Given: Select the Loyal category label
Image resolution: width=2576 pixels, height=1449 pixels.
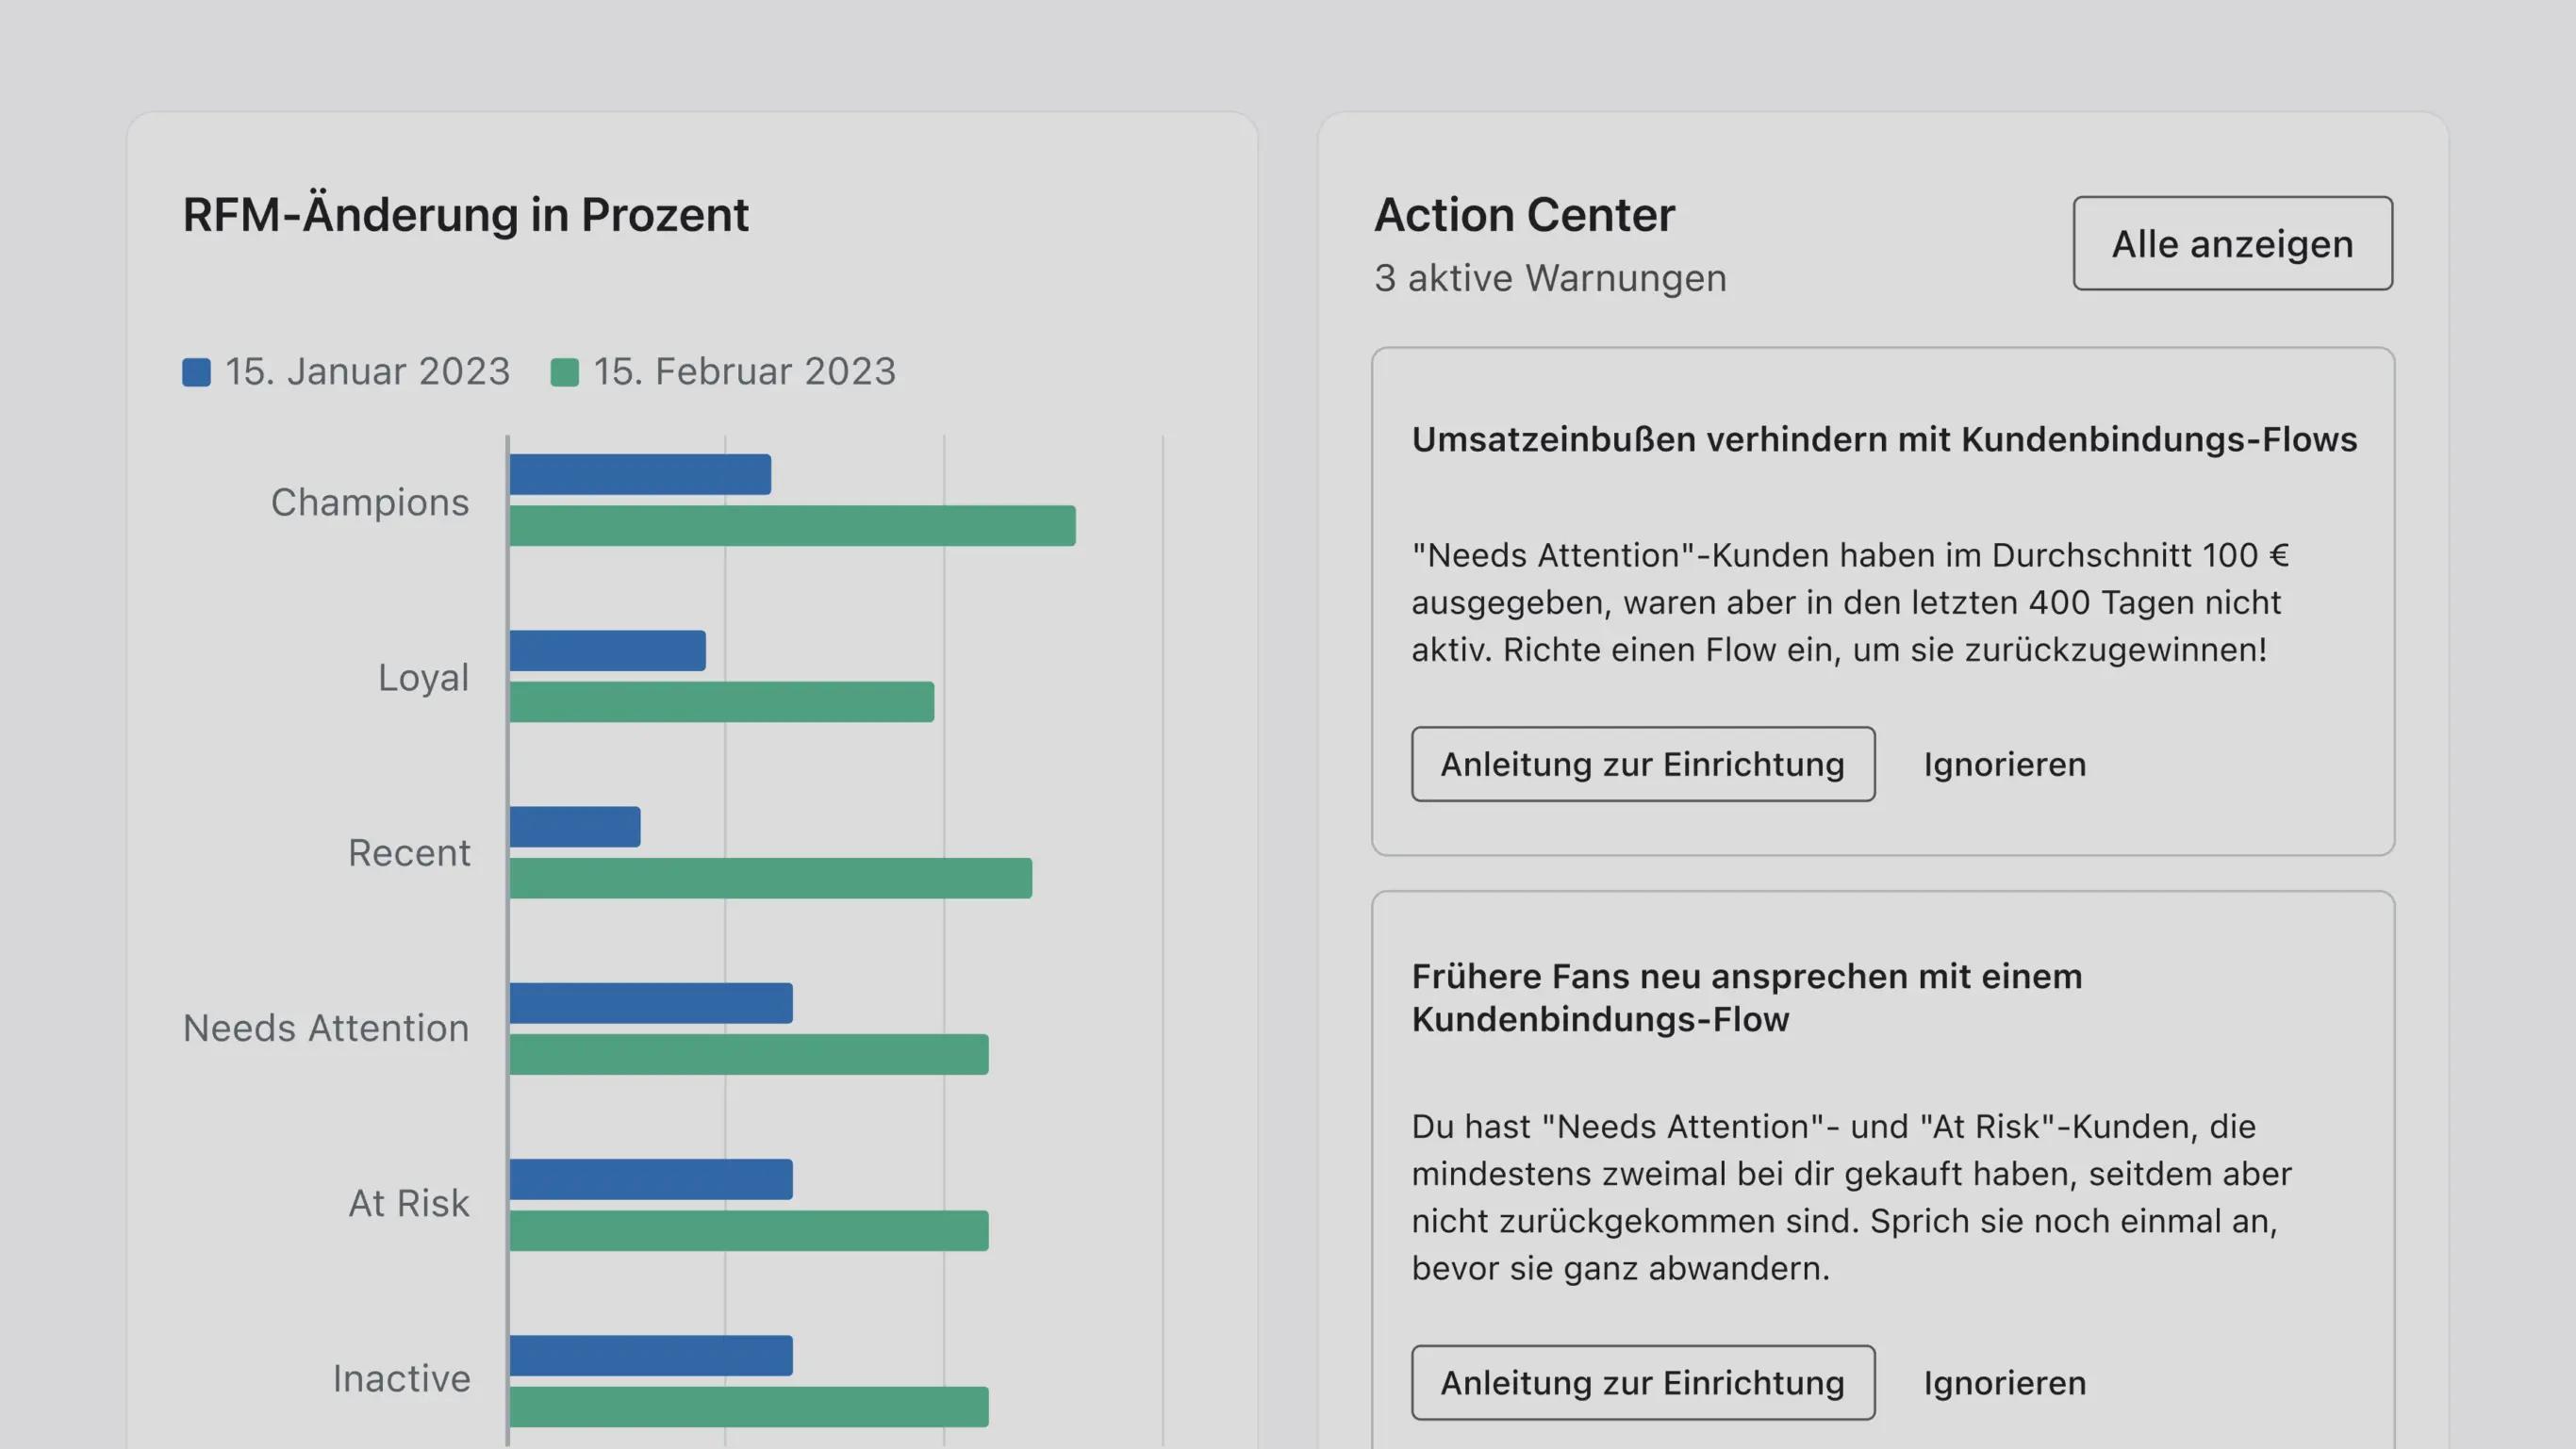Looking at the screenshot, I should (x=423, y=678).
